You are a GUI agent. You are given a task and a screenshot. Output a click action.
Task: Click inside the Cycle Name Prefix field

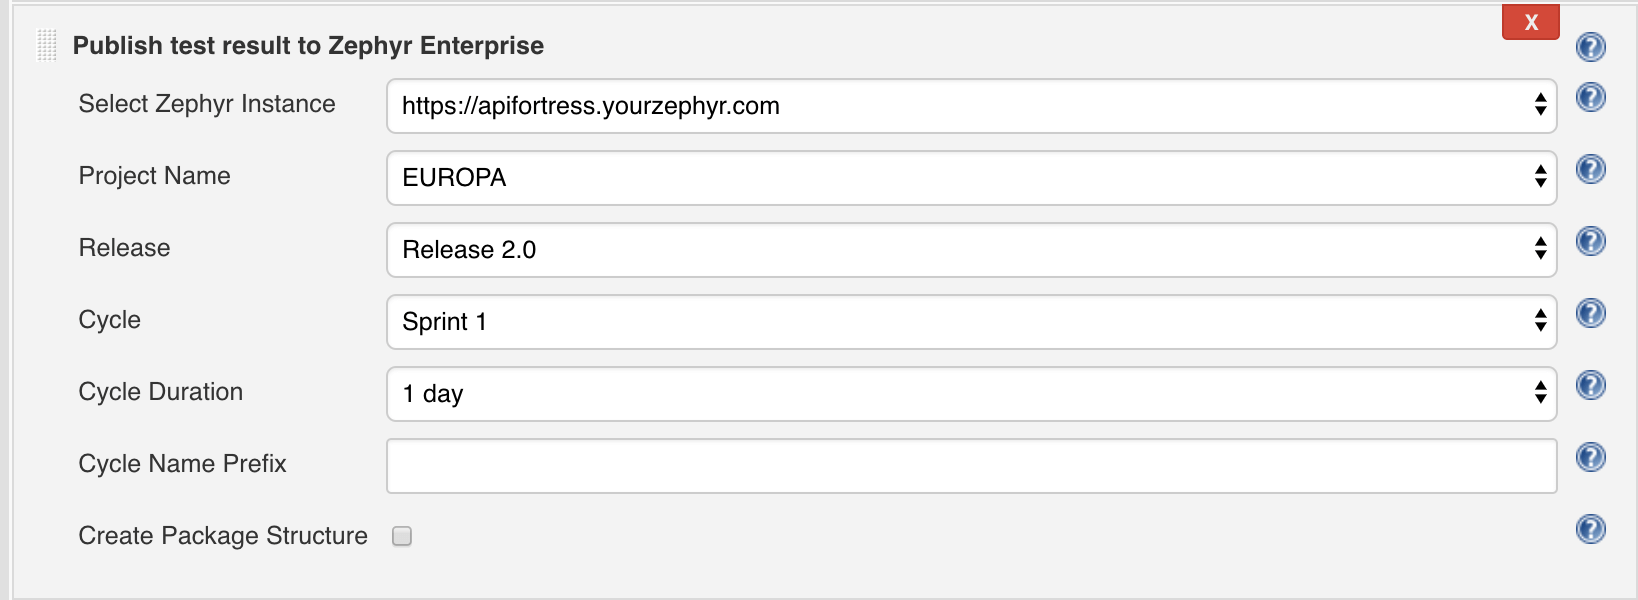point(971,466)
